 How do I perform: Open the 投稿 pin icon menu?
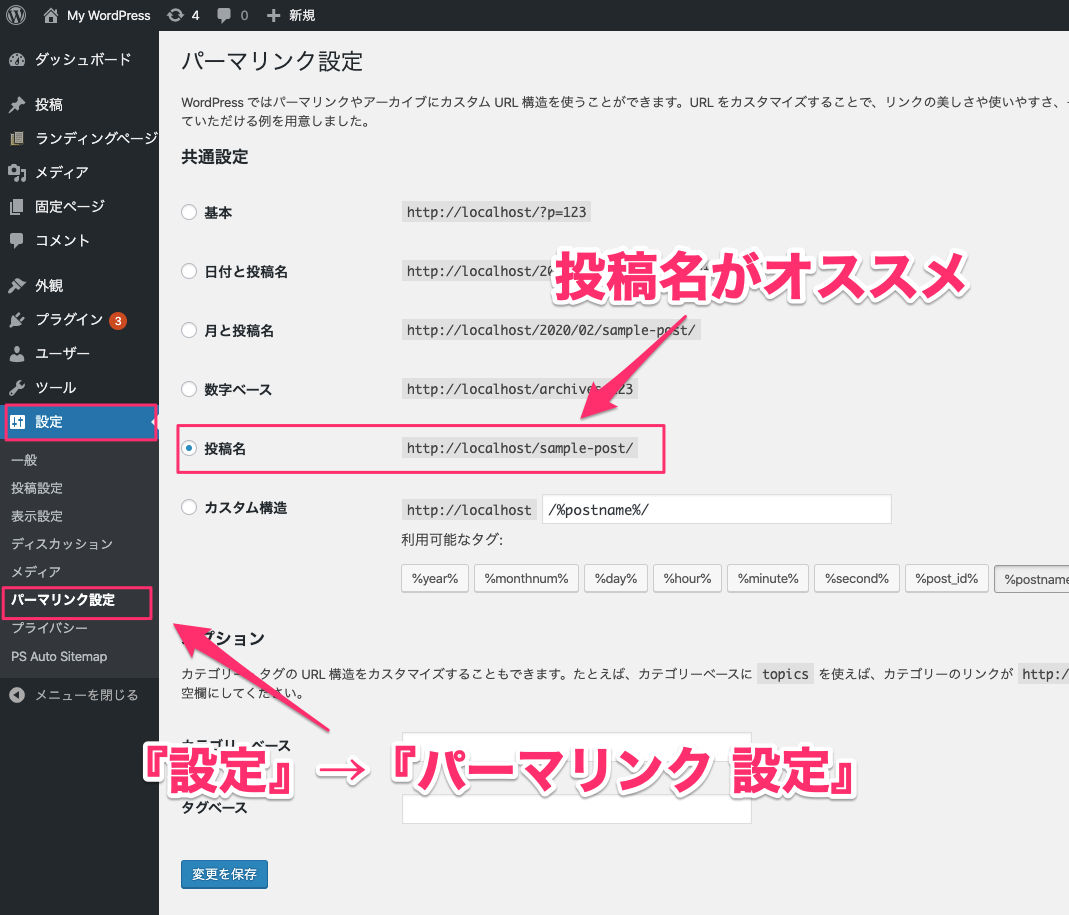(x=17, y=105)
